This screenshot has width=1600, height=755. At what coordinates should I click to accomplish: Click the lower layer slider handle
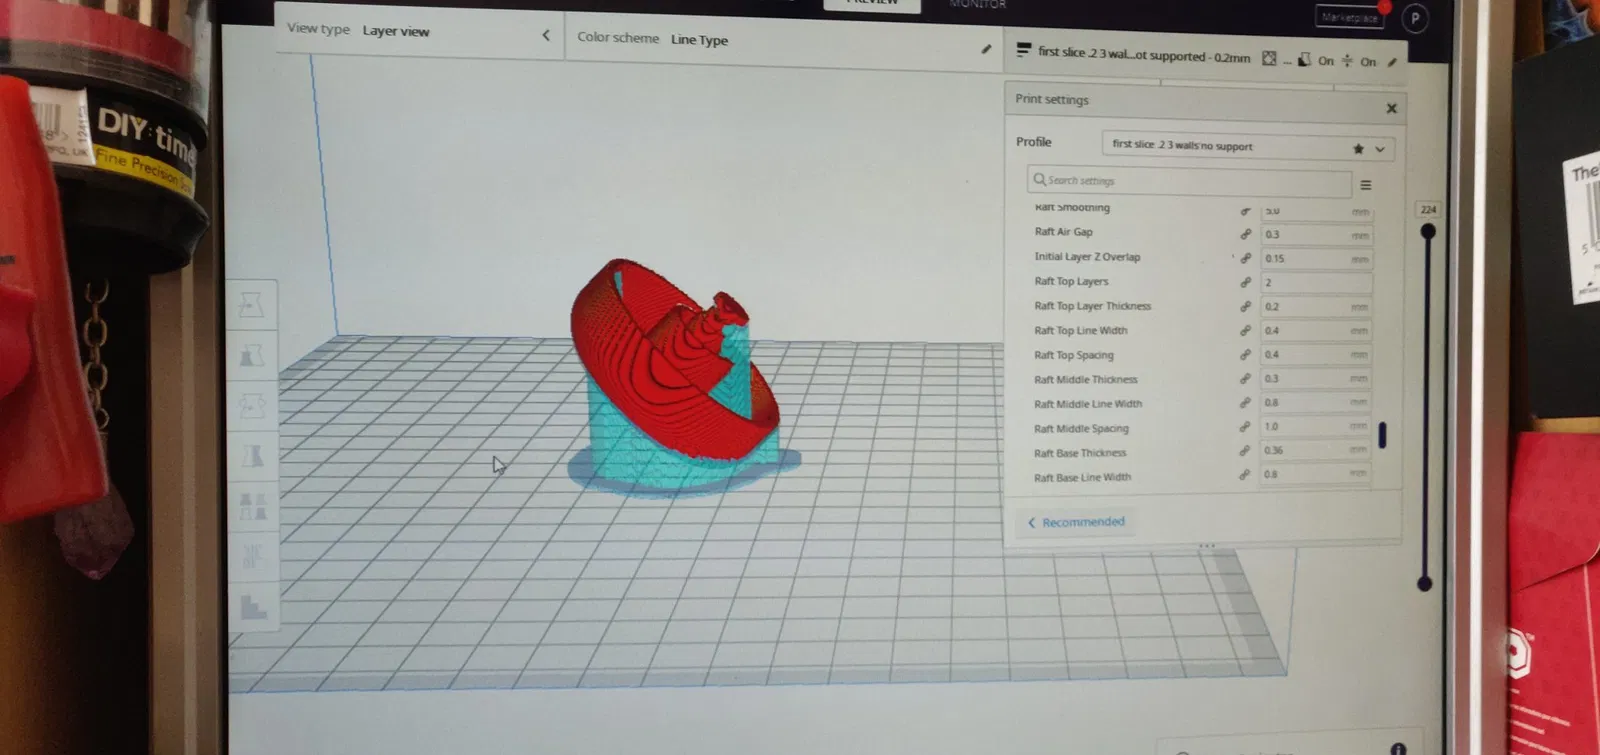pyautogui.click(x=1425, y=584)
